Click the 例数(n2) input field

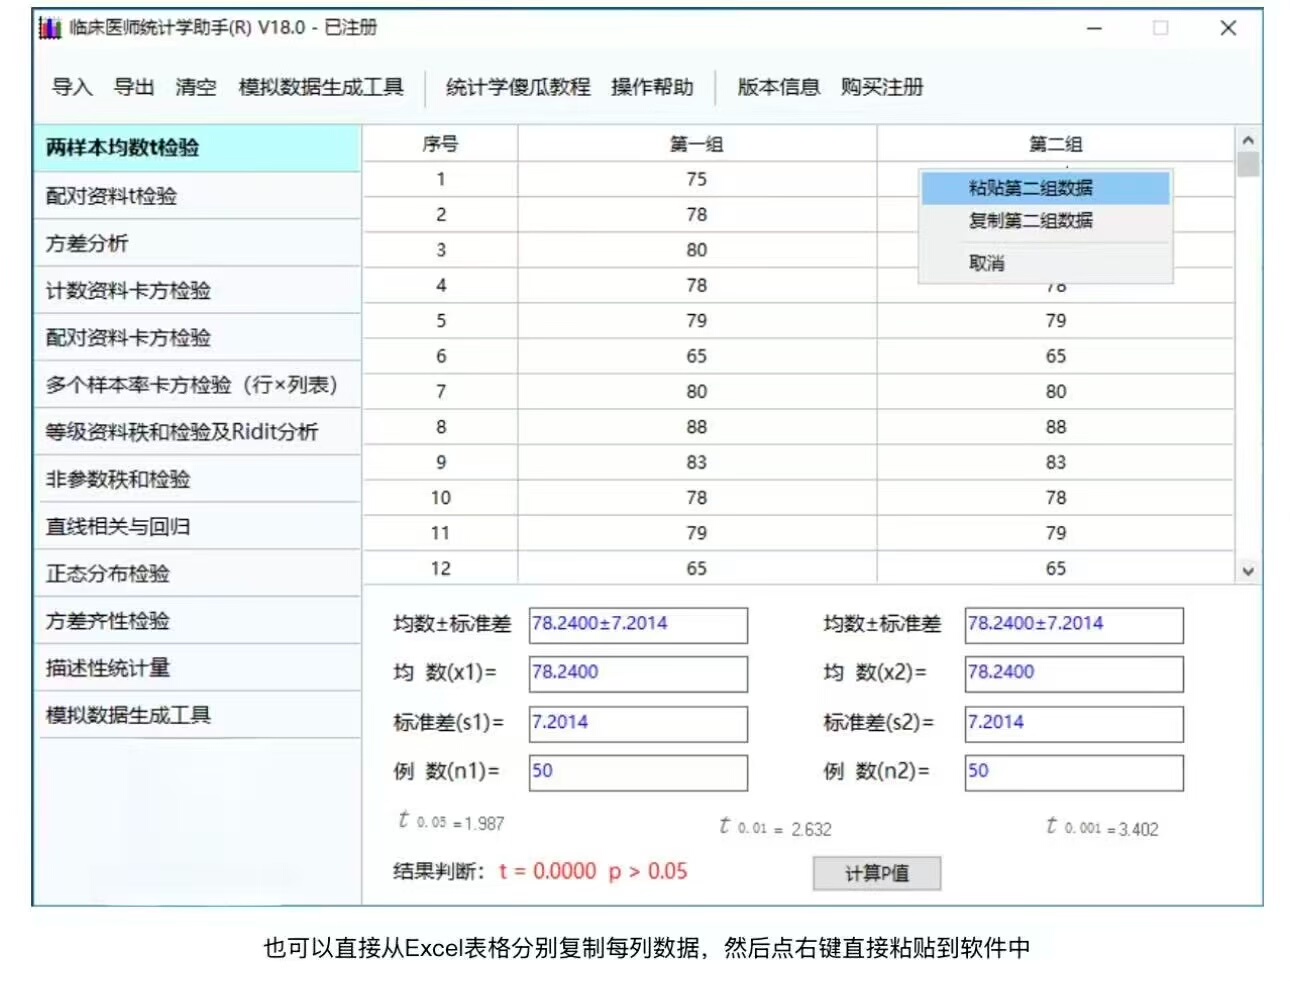(x=1074, y=773)
